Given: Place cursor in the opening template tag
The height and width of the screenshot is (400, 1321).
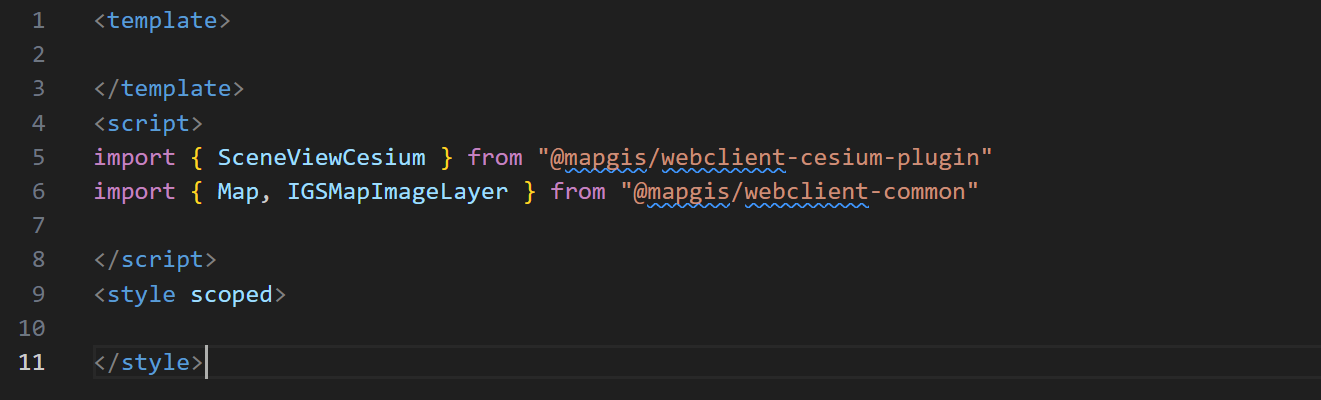Looking at the screenshot, I should pos(162,20).
